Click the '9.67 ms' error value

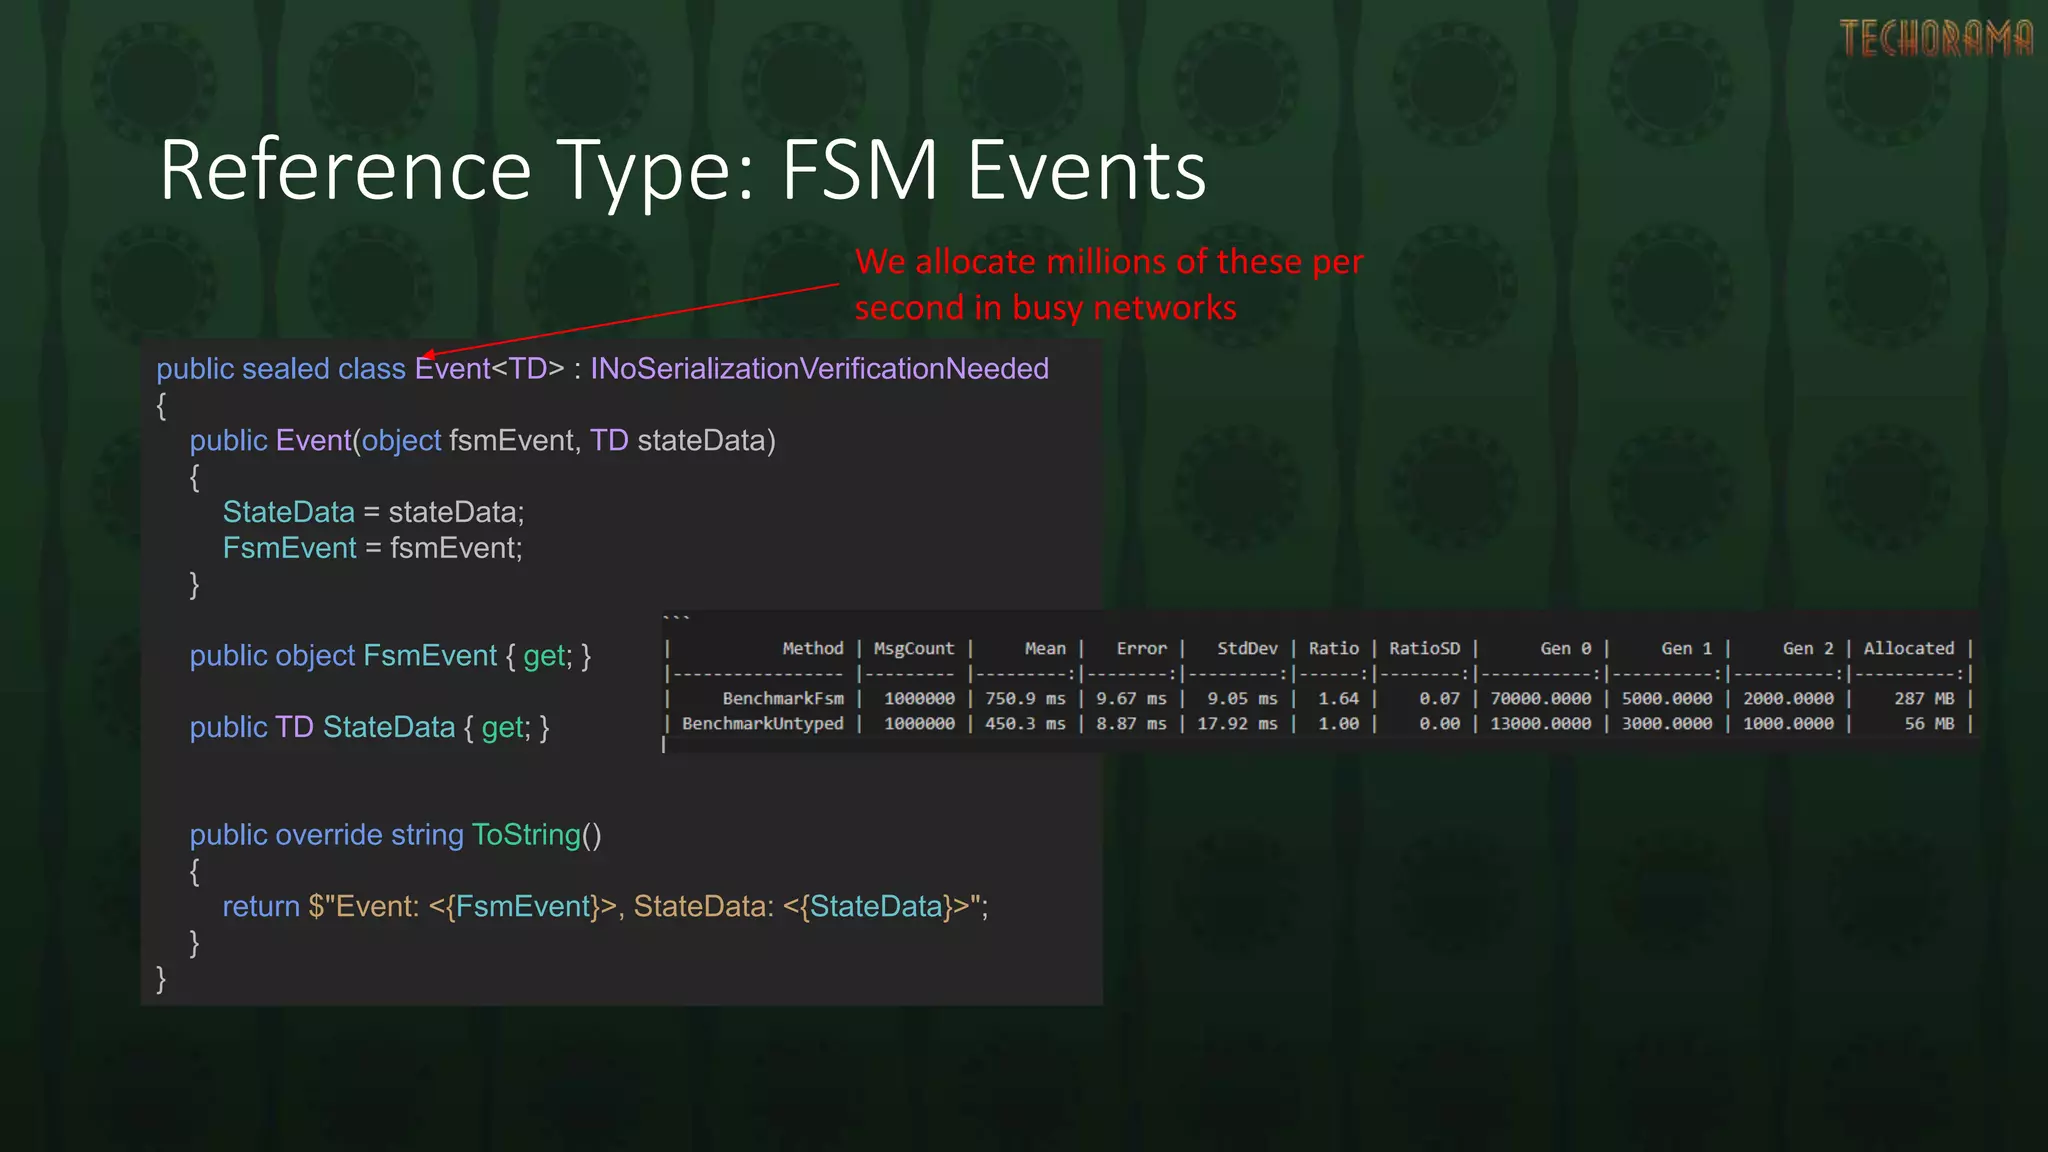1131,699
